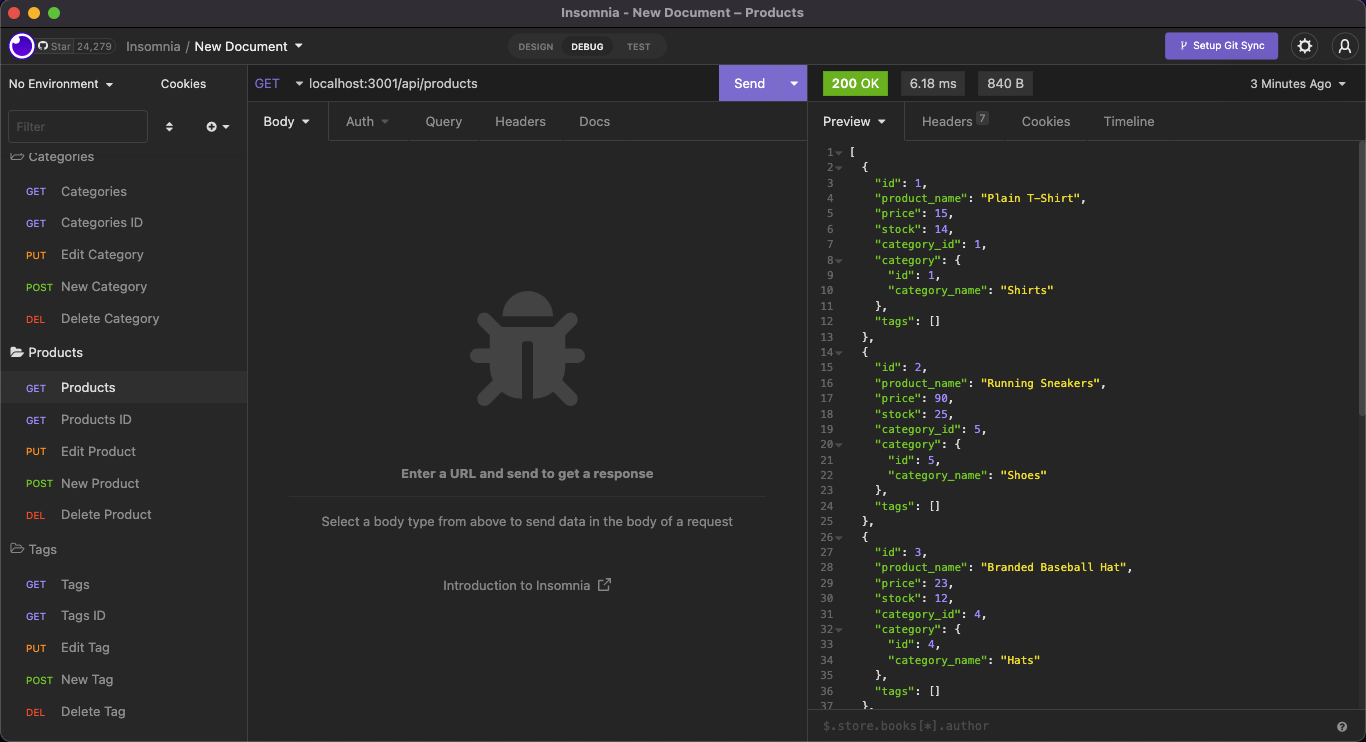Click Setup Git Sync

[1221, 46]
